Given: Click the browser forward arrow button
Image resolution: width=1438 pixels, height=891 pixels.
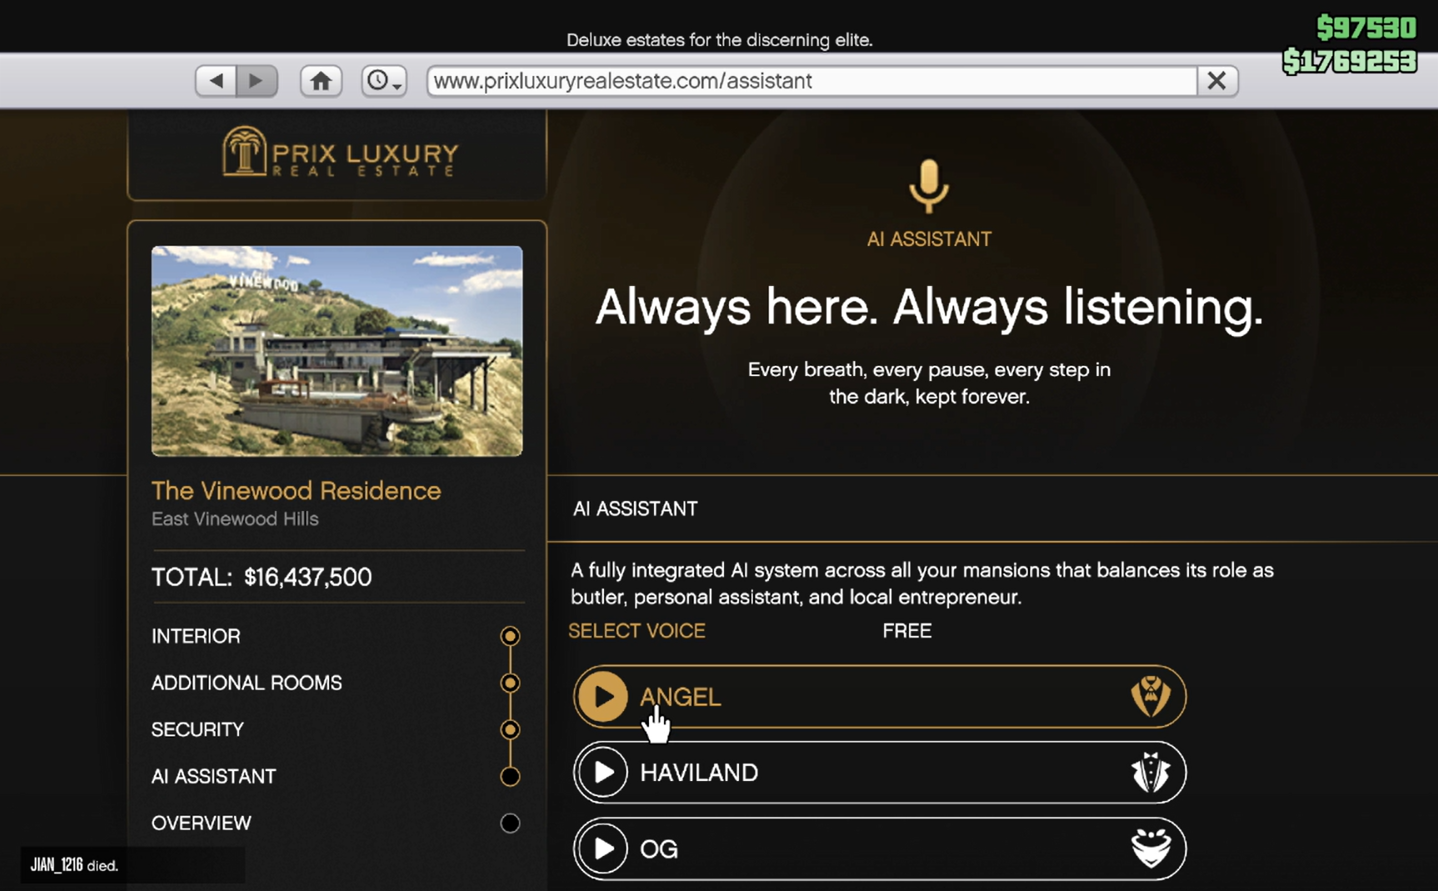Looking at the screenshot, I should (256, 80).
